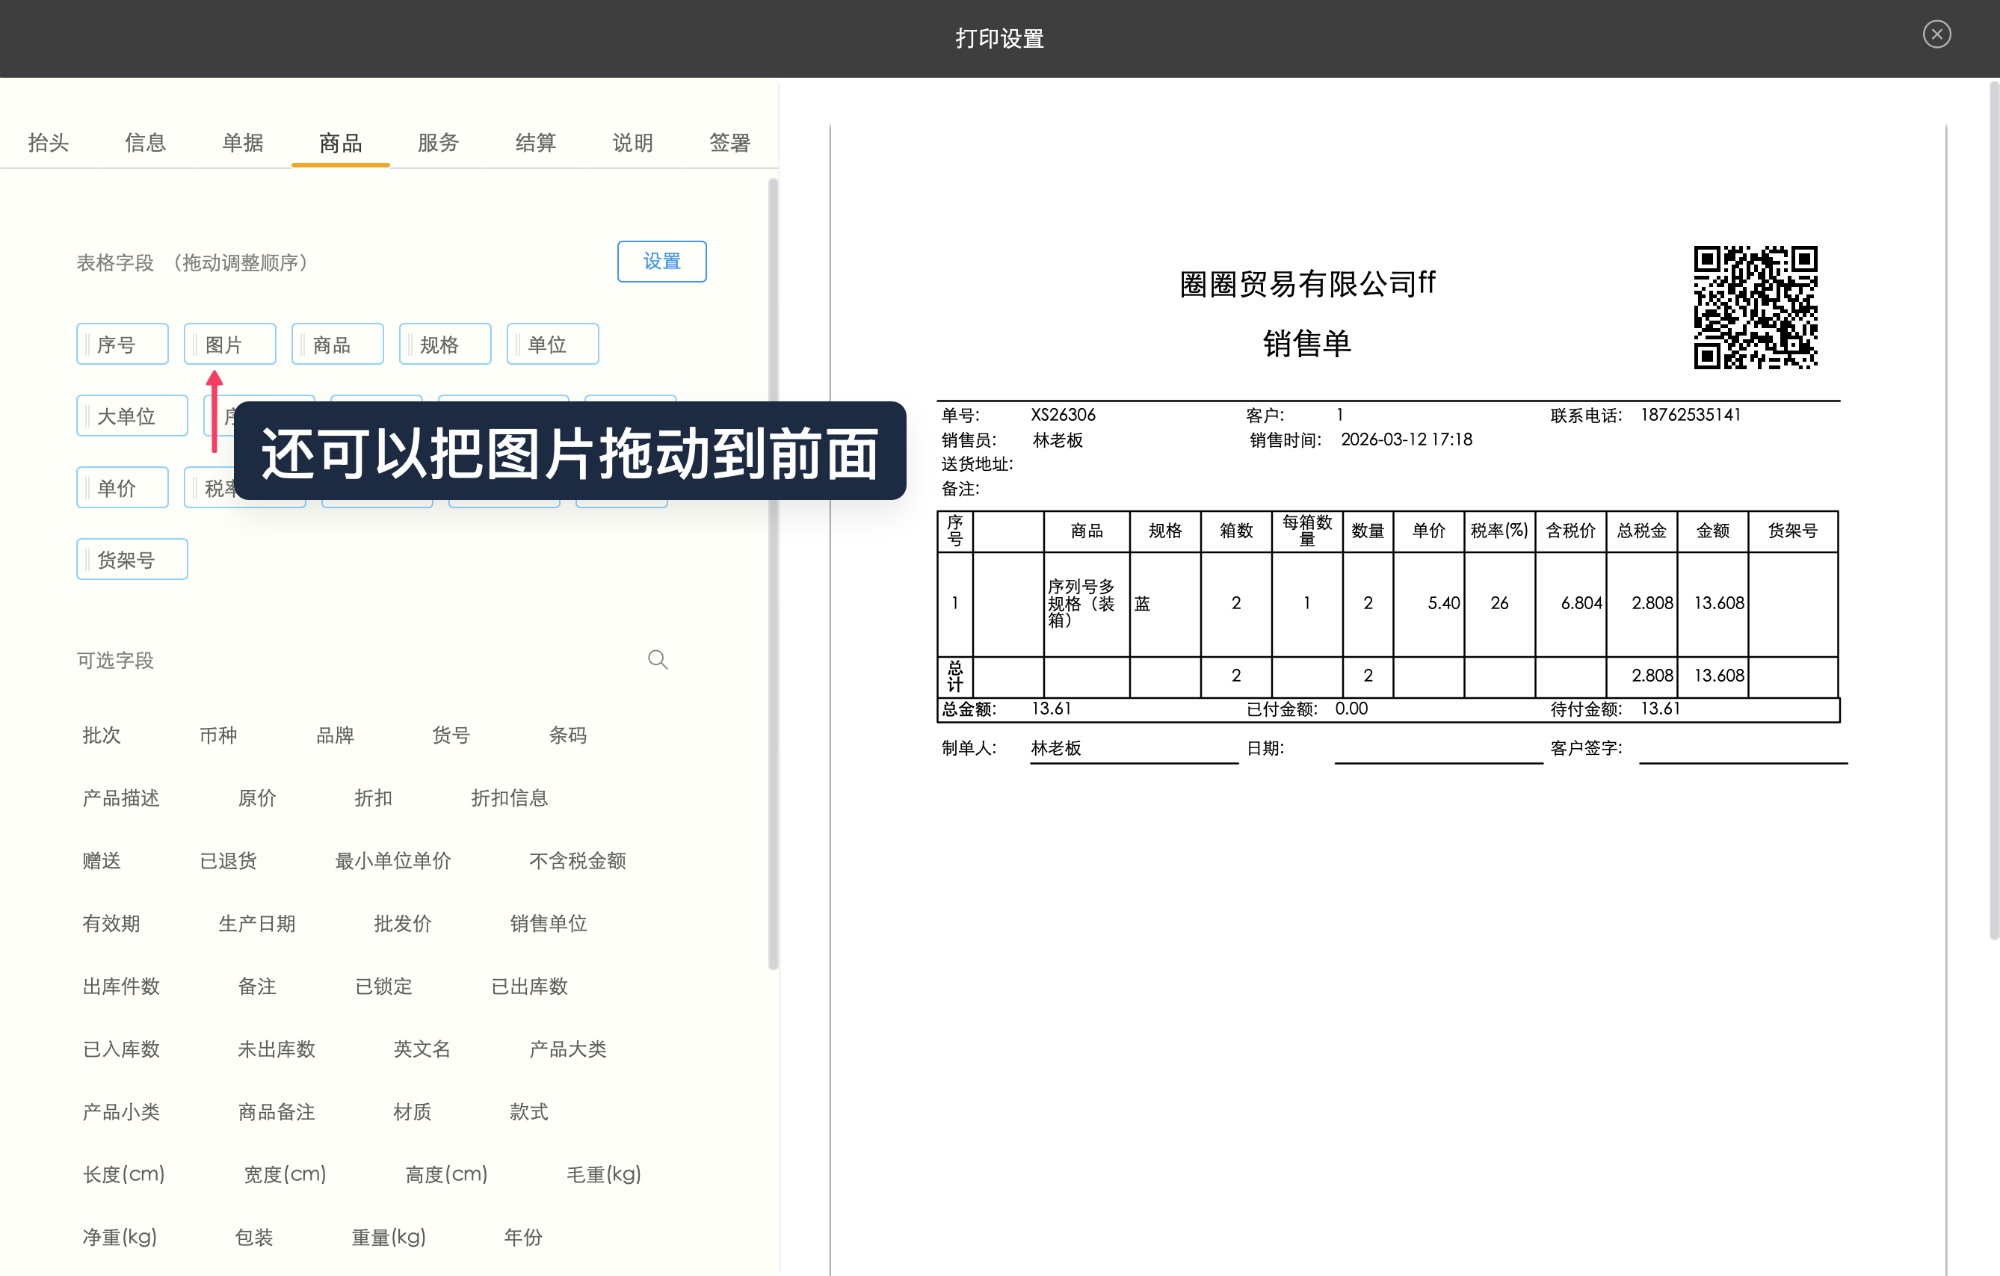This screenshot has width=2000, height=1276.
Task: Click the search magnifier in 可选字段 section
Action: pyautogui.click(x=657, y=660)
